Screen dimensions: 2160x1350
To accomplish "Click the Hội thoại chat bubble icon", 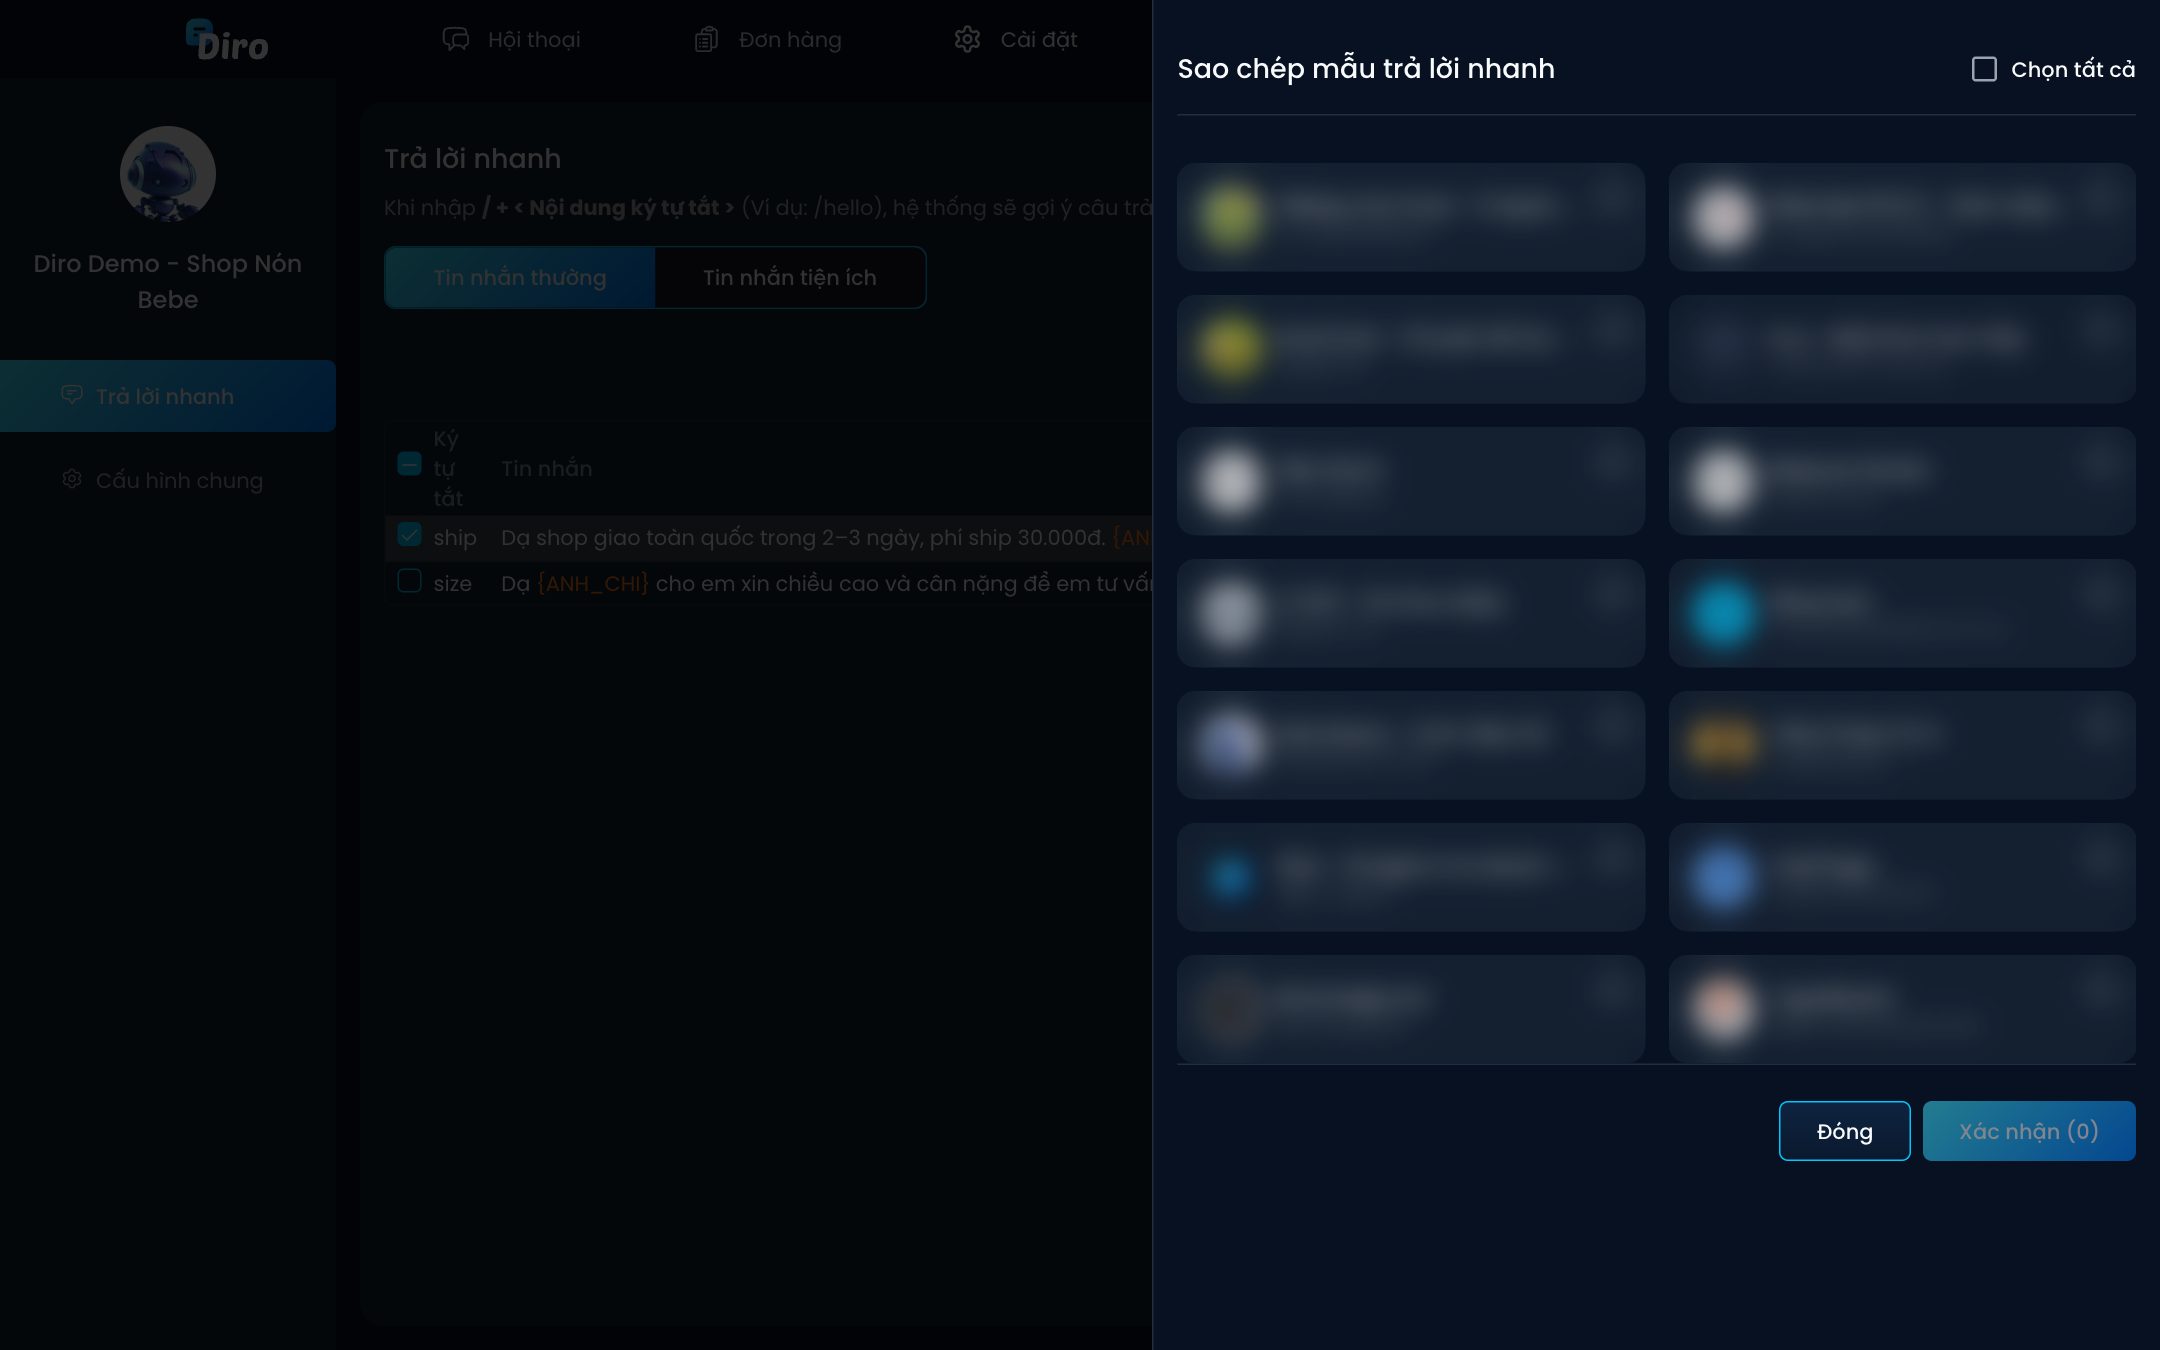I will 456,40.
